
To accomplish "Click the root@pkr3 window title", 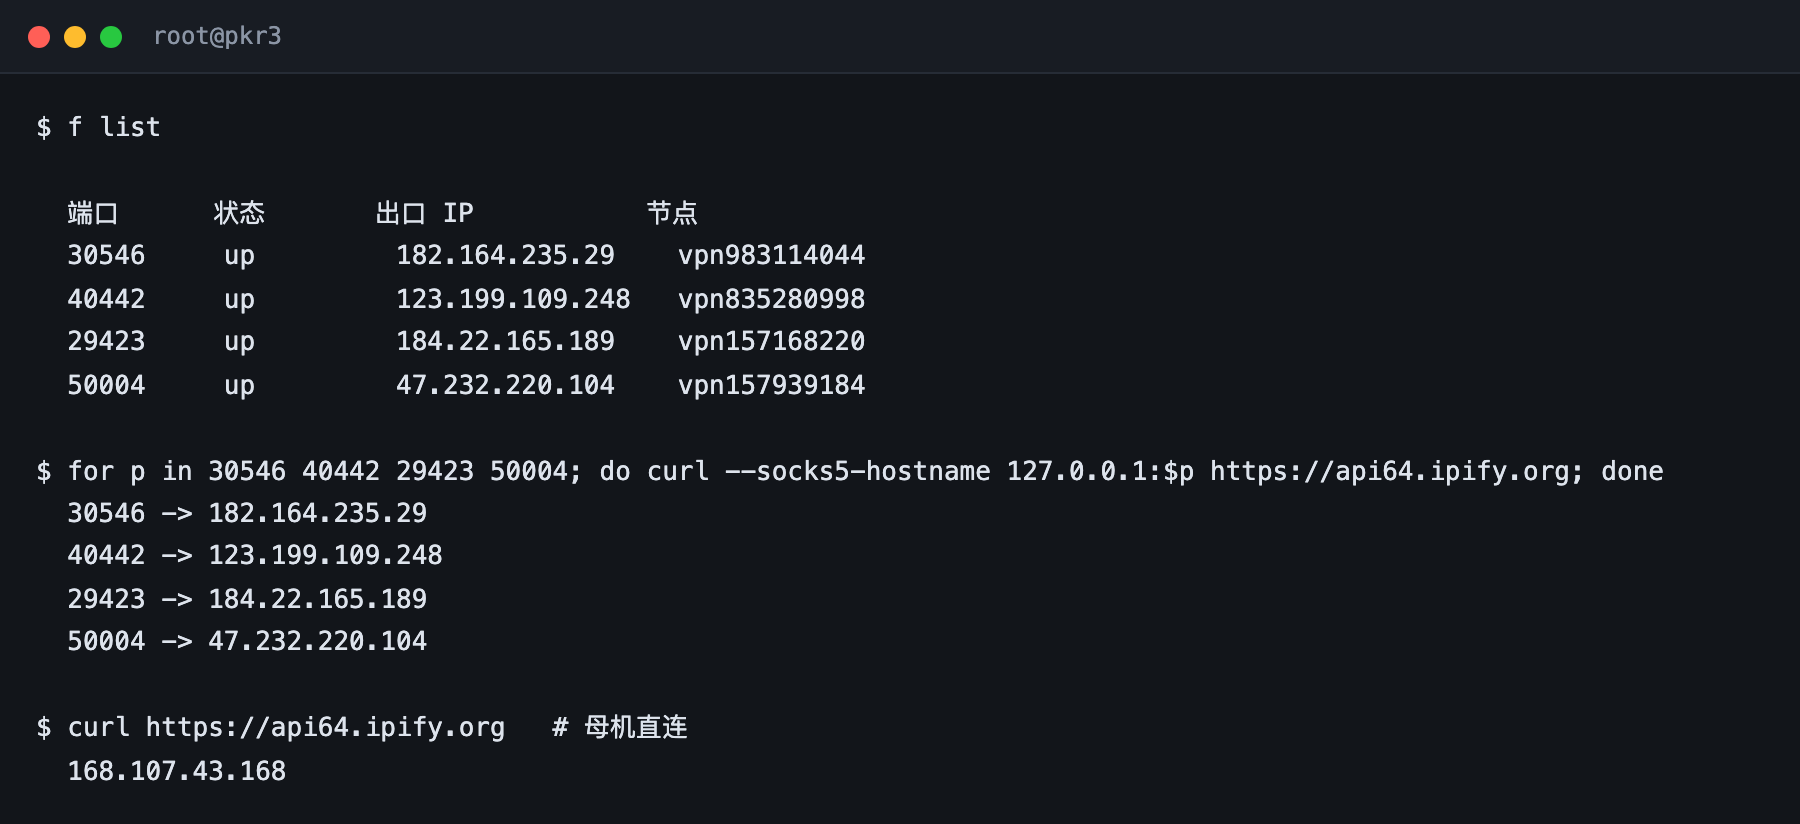I will (x=217, y=36).
